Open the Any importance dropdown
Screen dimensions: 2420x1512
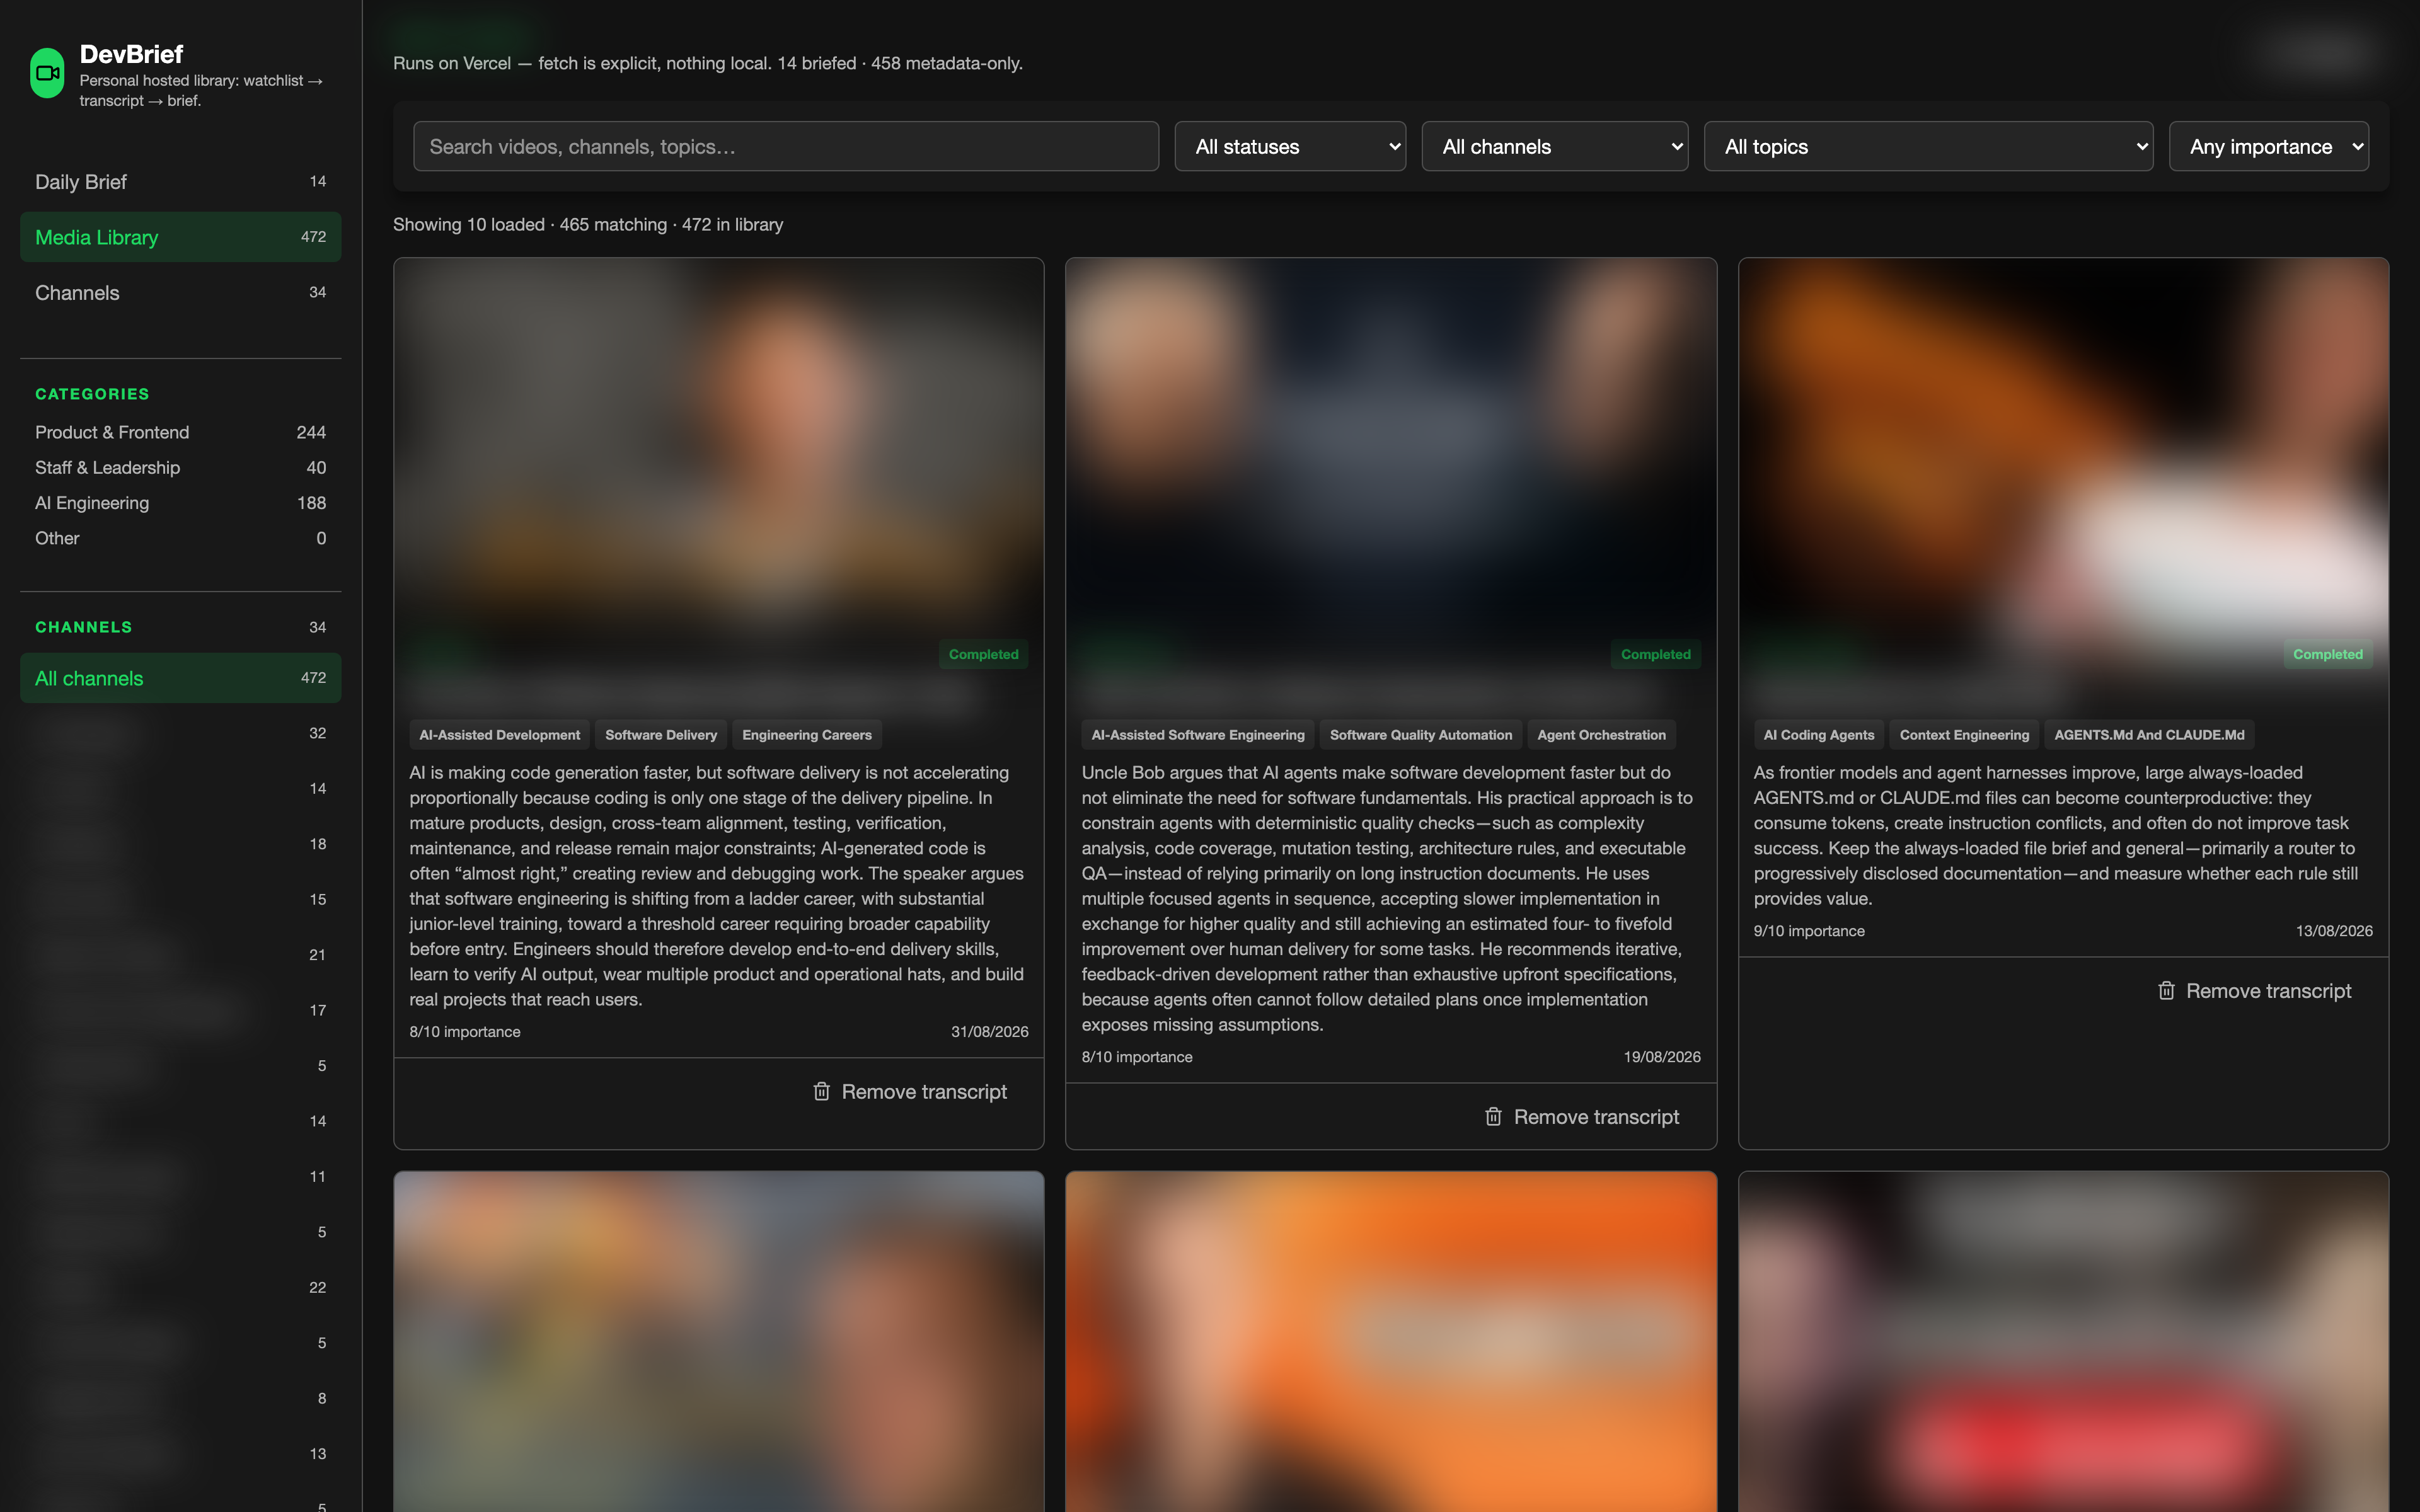2268,146
